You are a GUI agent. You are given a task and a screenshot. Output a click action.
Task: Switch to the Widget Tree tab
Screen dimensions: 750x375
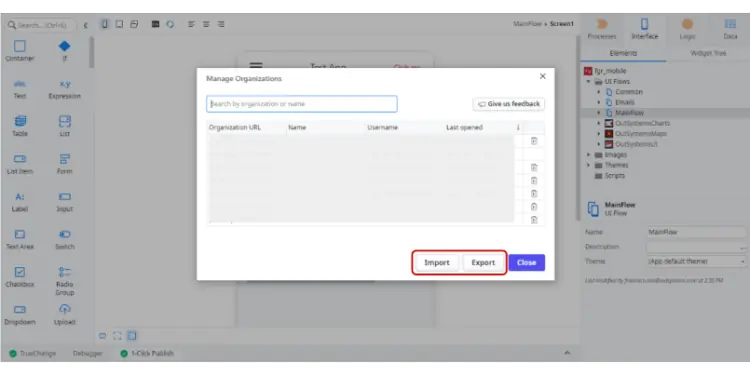(708, 54)
